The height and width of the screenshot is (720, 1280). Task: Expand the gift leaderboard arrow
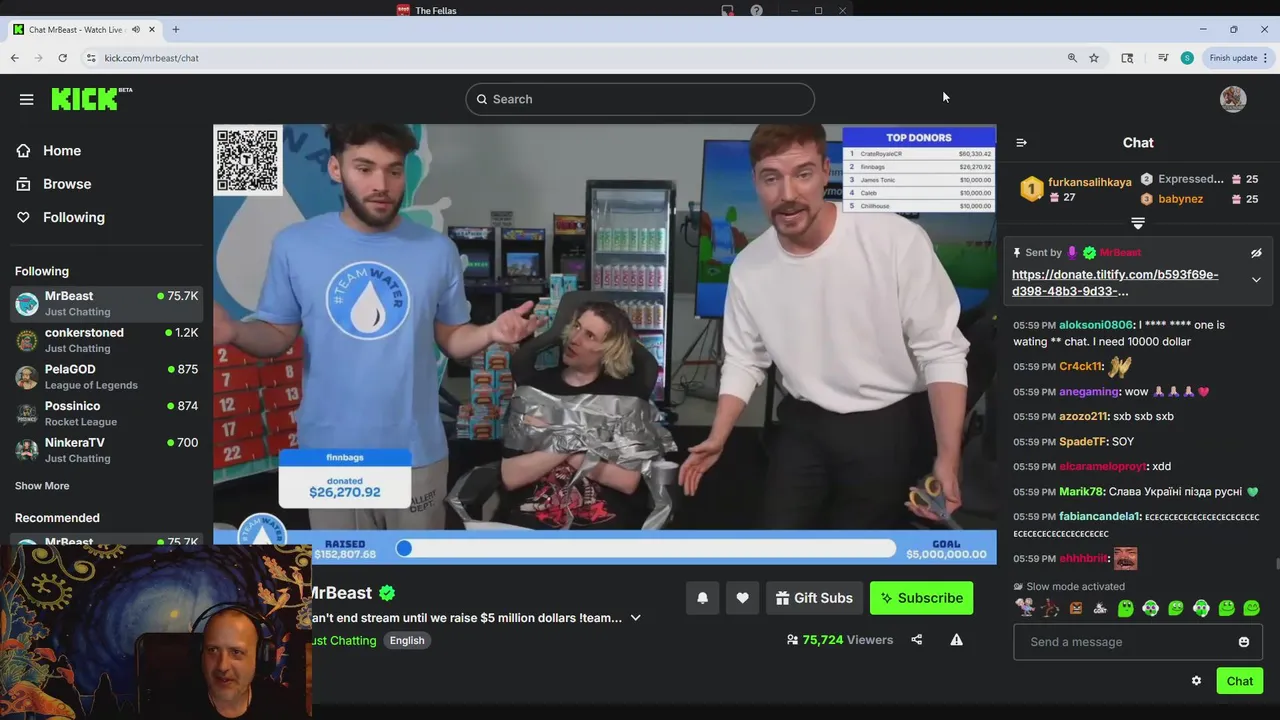1138,222
